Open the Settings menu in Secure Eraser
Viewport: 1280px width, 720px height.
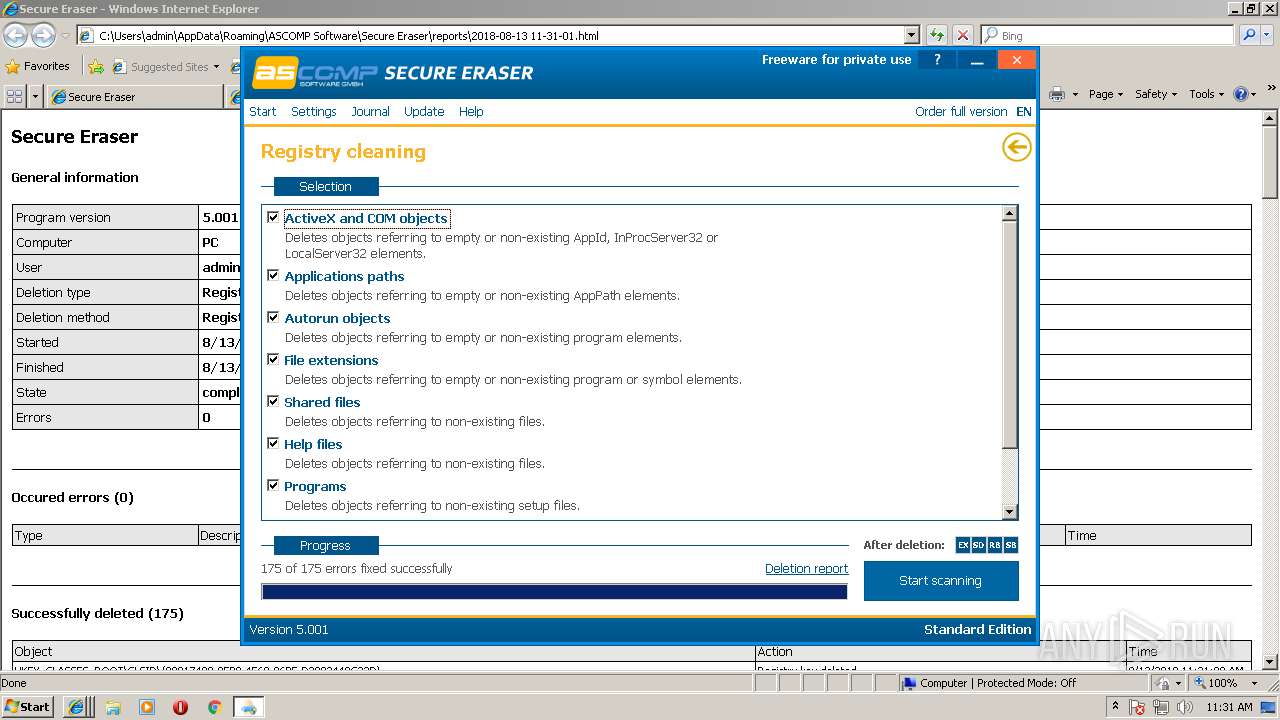tap(314, 111)
